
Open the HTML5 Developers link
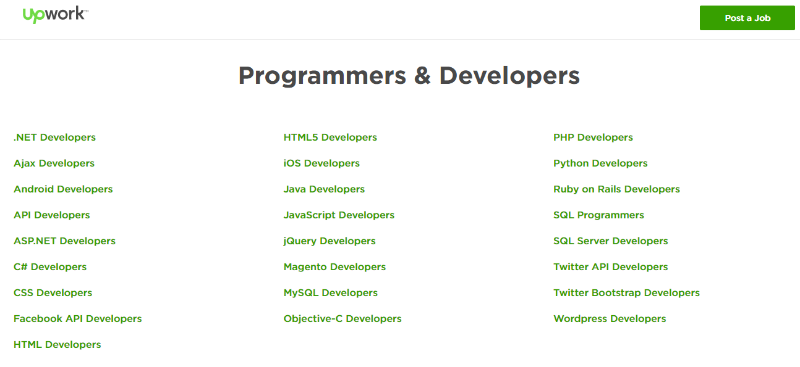tap(330, 137)
